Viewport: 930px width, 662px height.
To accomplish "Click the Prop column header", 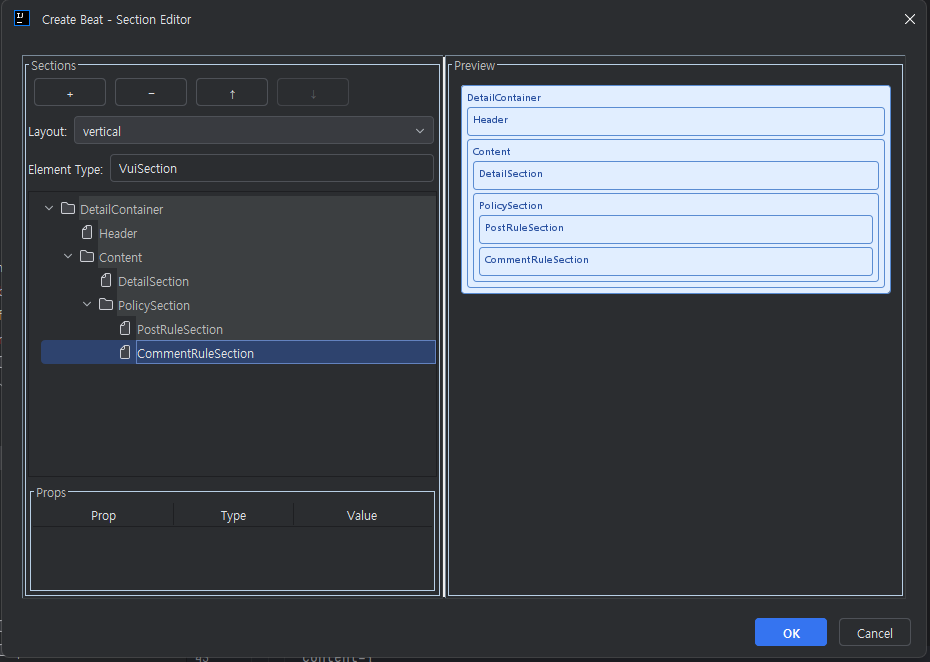I will click(103, 515).
